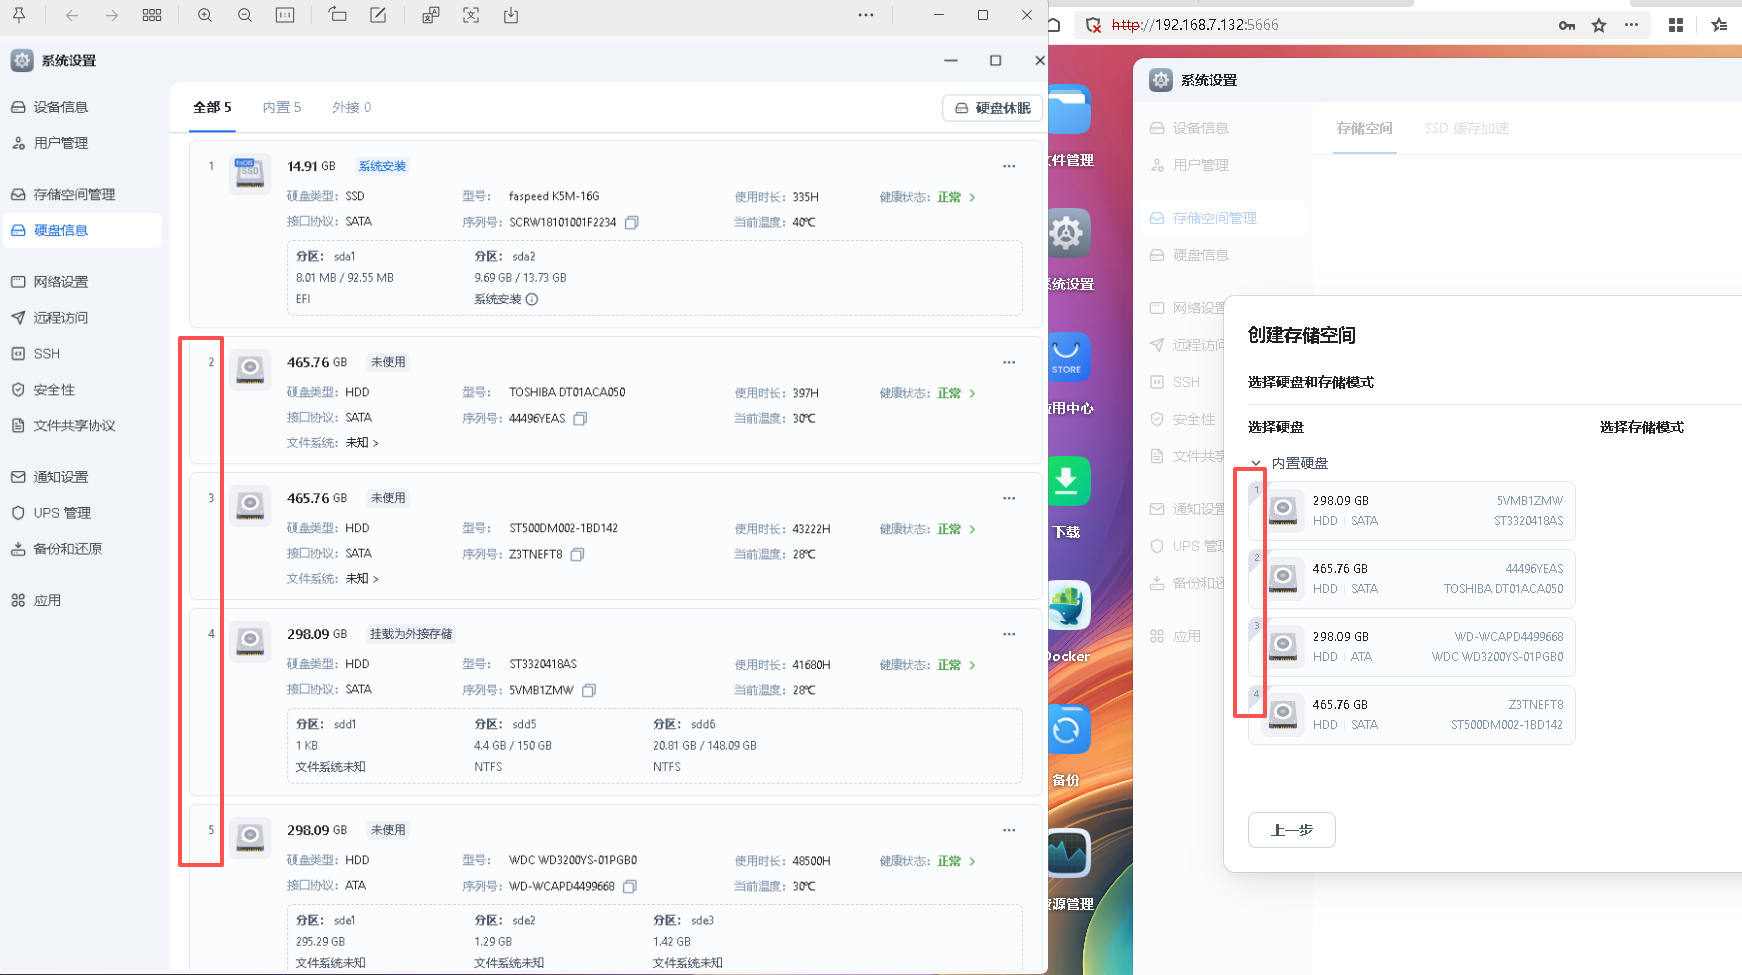Open the thumbnail grid view icon
Viewport: 1742px width, 975px height.
tap(152, 15)
